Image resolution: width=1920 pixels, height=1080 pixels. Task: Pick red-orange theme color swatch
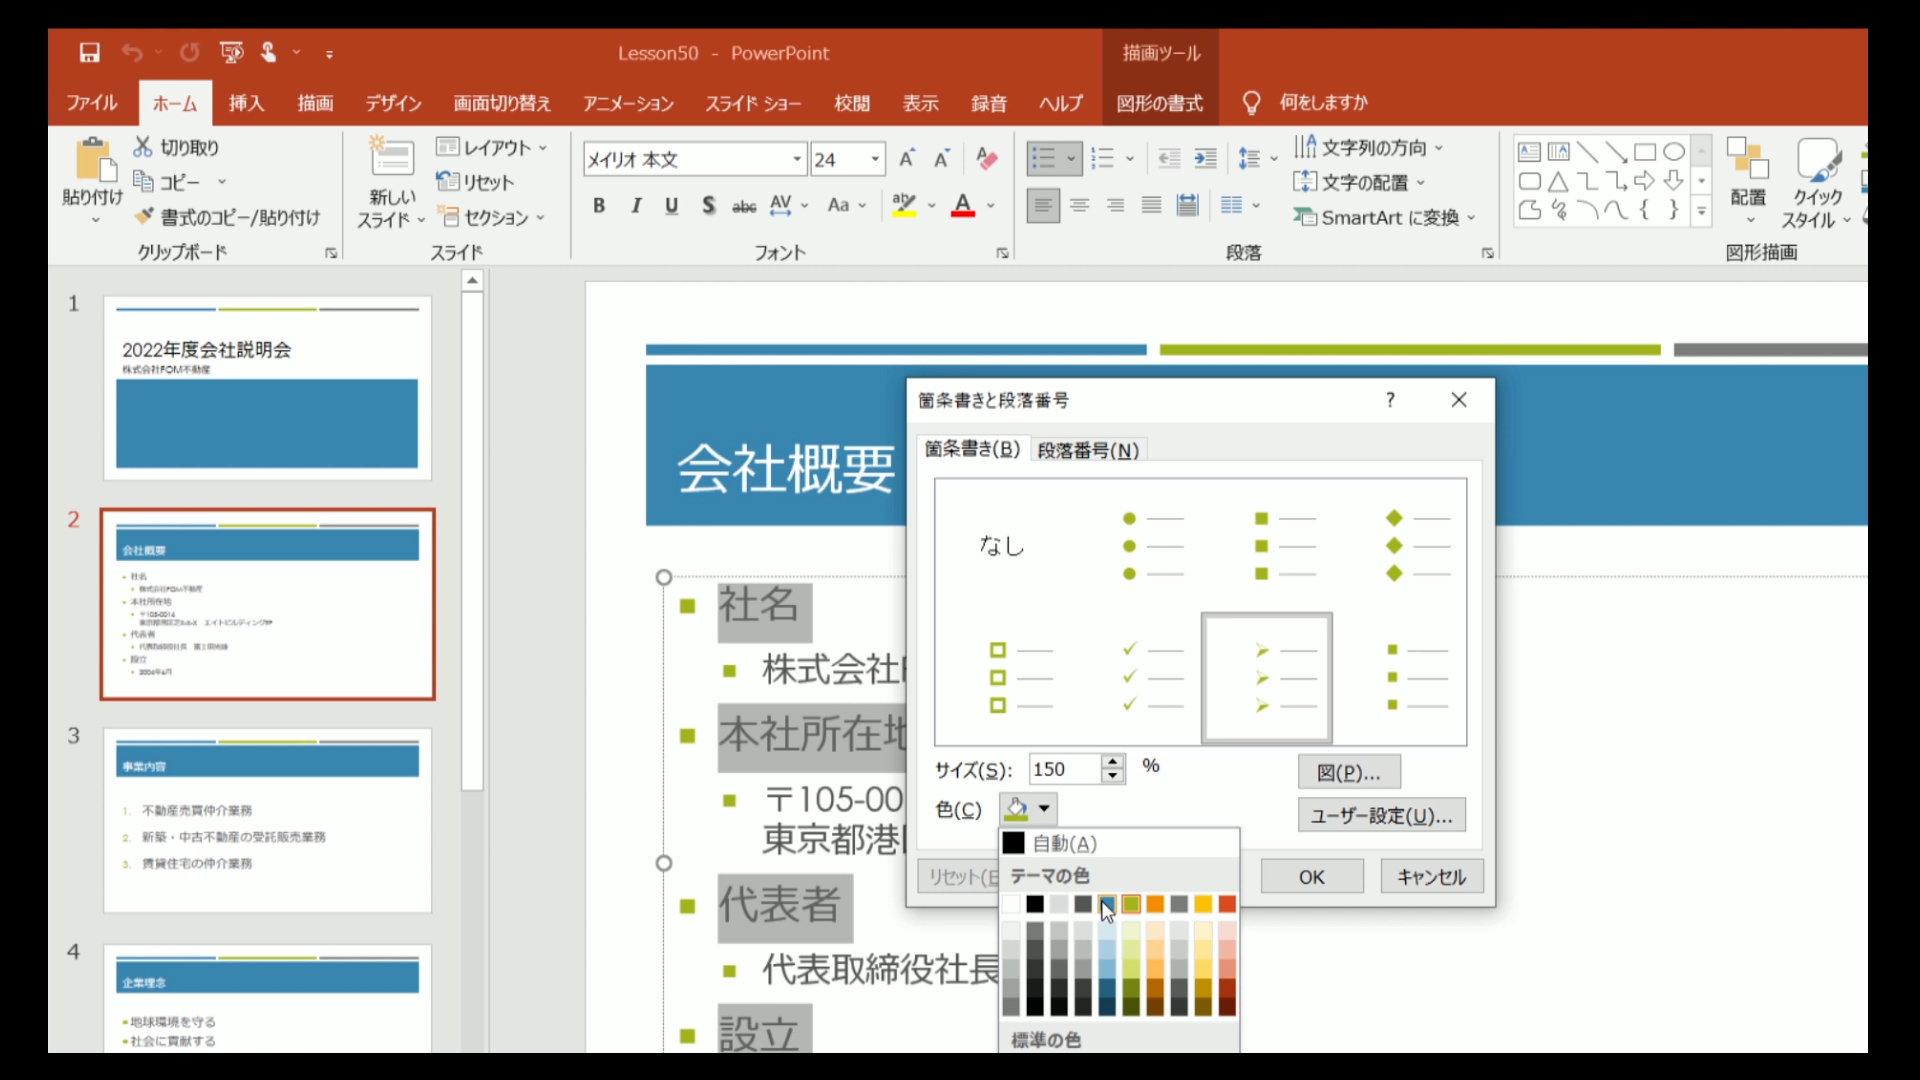click(x=1227, y=904)
